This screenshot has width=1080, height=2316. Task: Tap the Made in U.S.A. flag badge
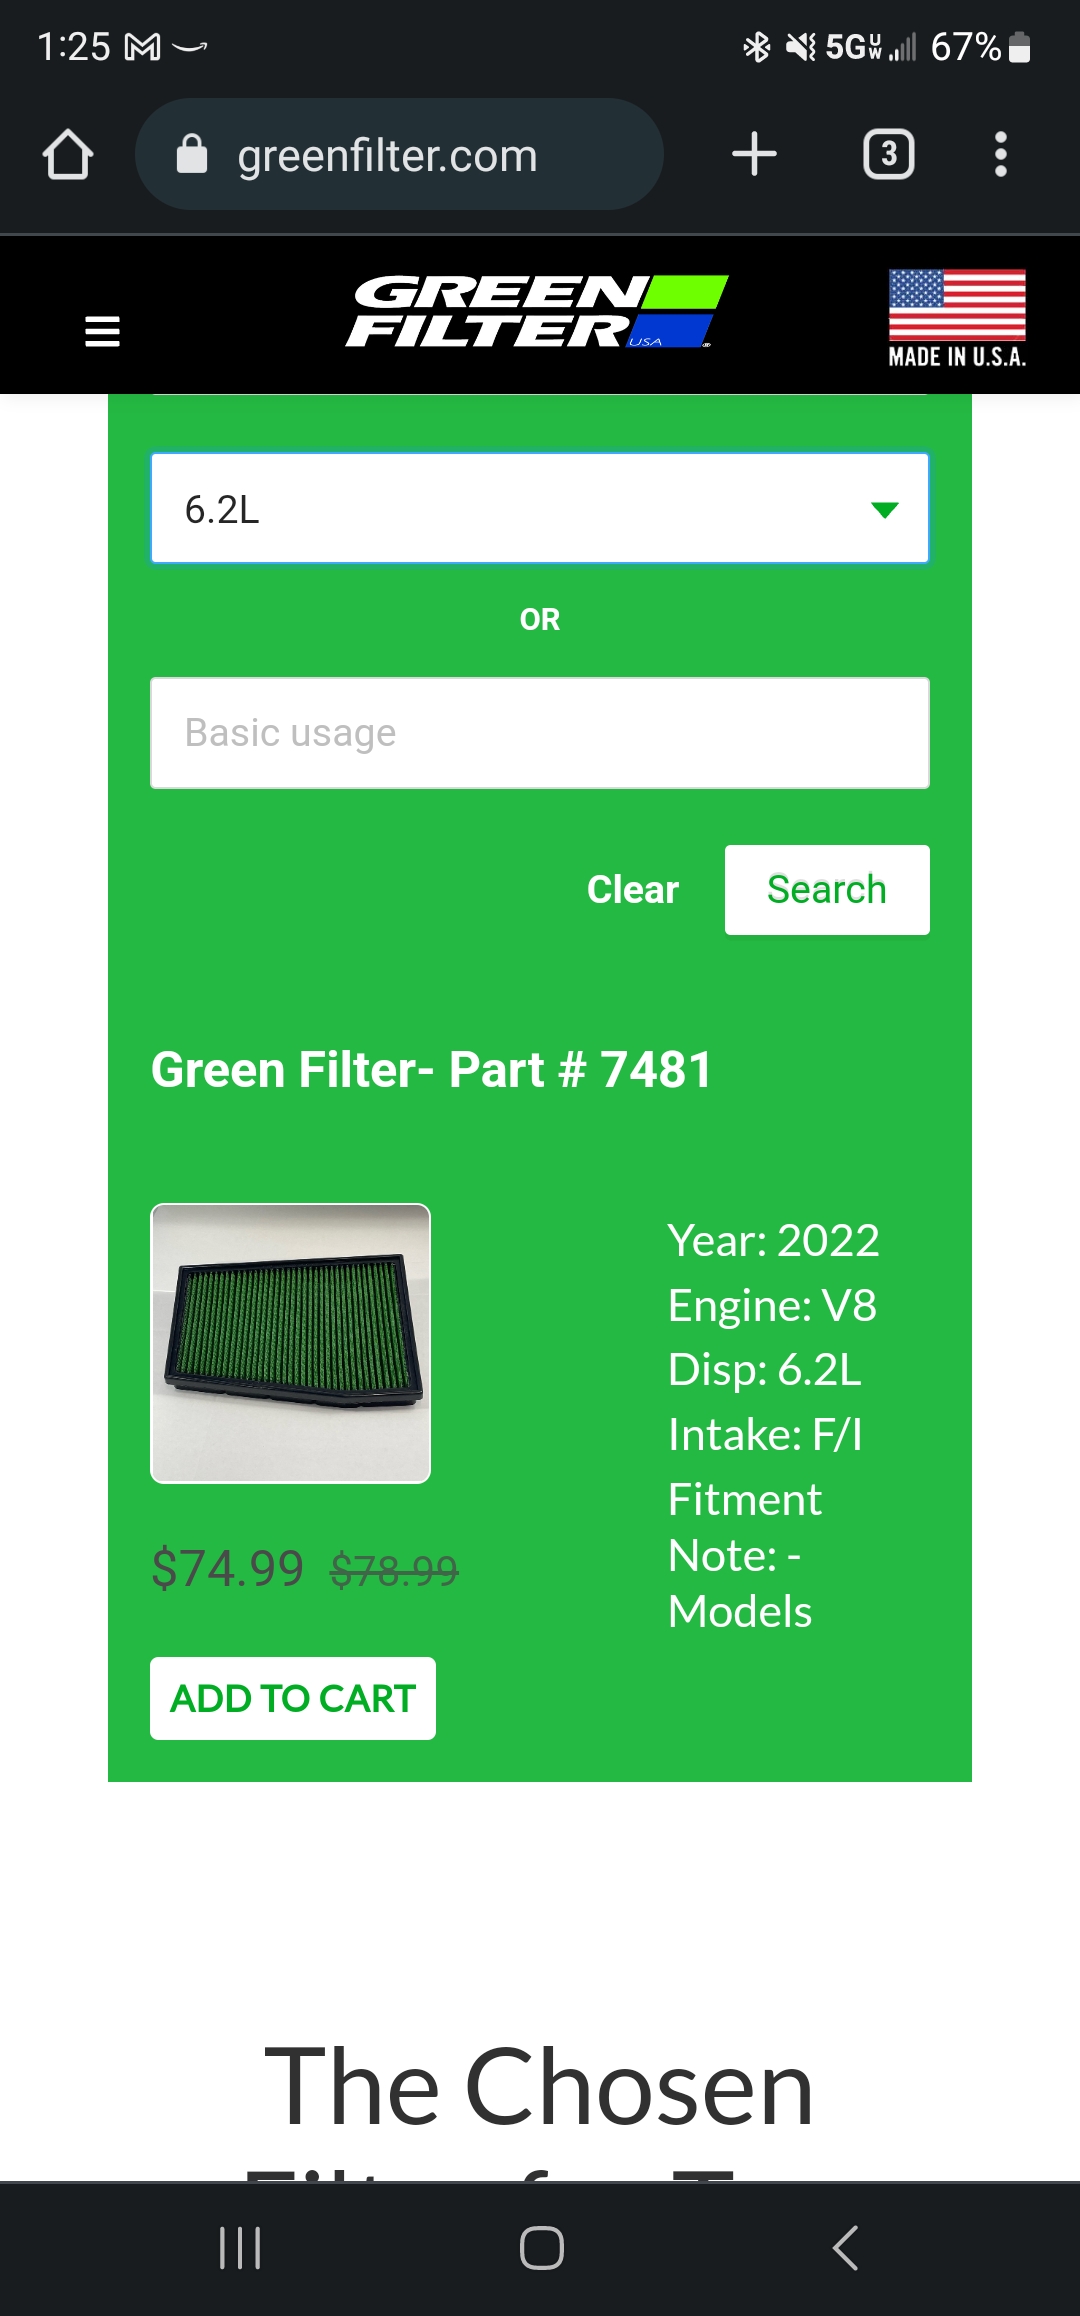pyautogui.click(x=957, y=319)
